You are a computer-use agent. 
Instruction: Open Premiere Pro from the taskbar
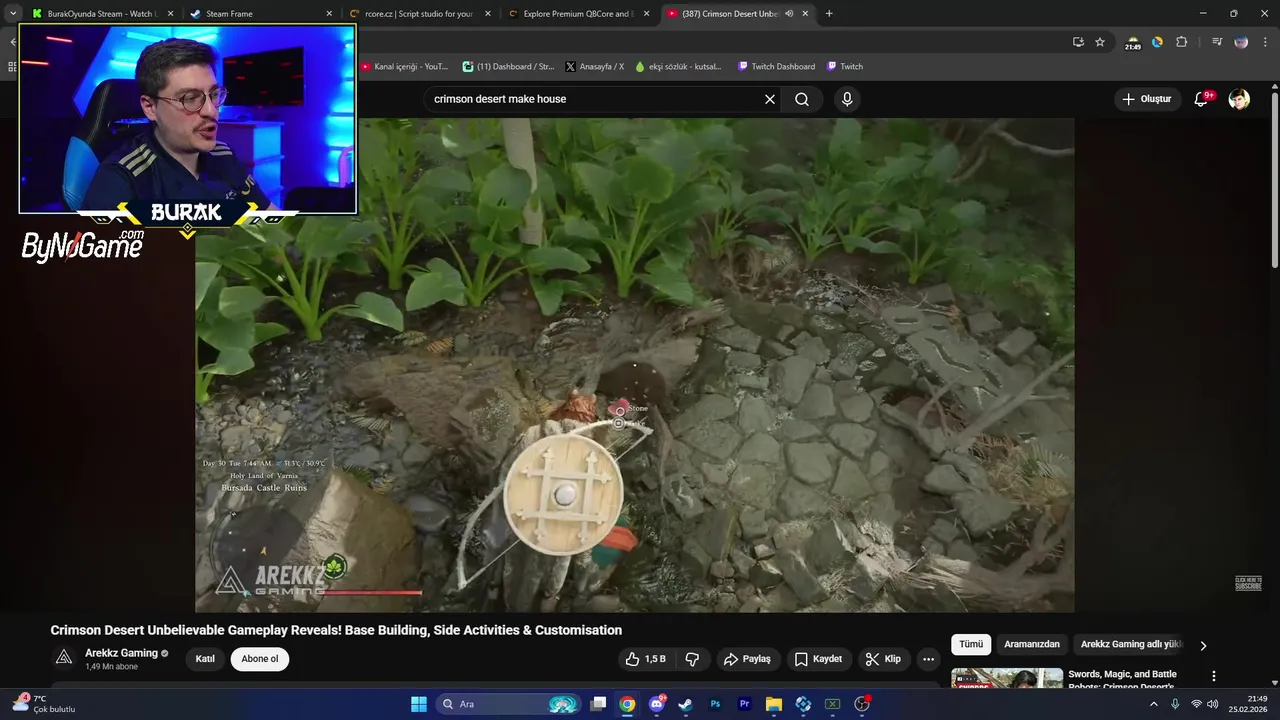(x=744, y=704)
